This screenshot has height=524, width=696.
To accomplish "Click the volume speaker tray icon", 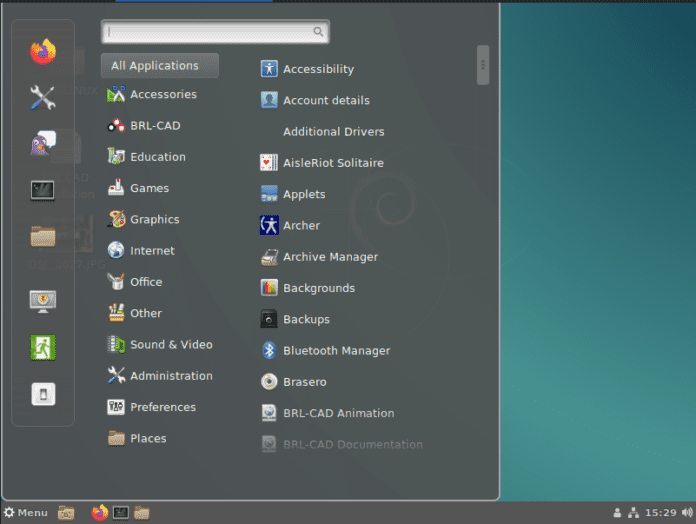I will coord(687,513).
